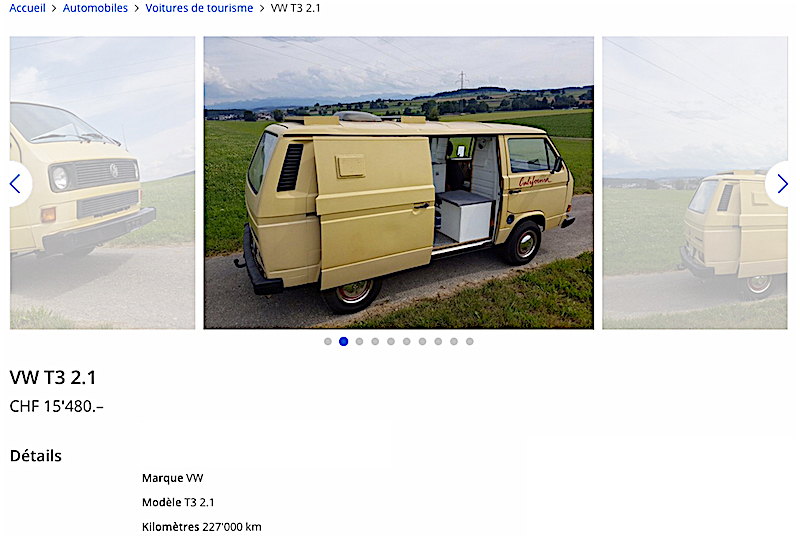The image size is (800, 541).
Task: Jump to the eighth carousel dot
Action: coord(438,341)
